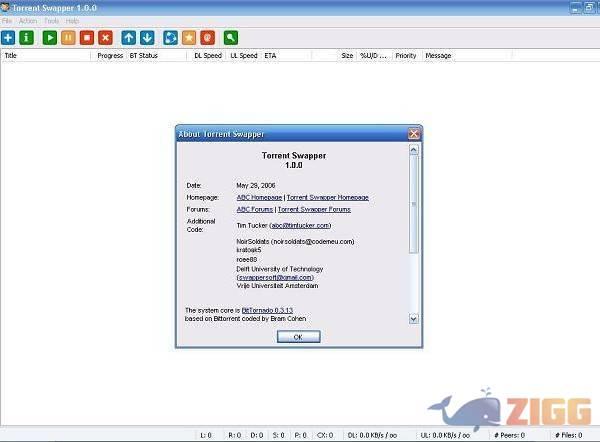600x442 pixels.
Task: Pause torrent using orange pause icon
Action: [68, 37]
